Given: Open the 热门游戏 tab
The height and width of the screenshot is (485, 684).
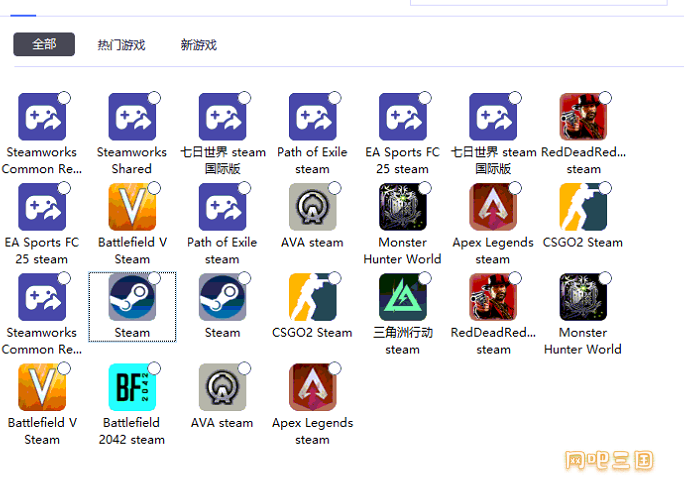Looking at the screenshot, I should click(x=121, y=44).
